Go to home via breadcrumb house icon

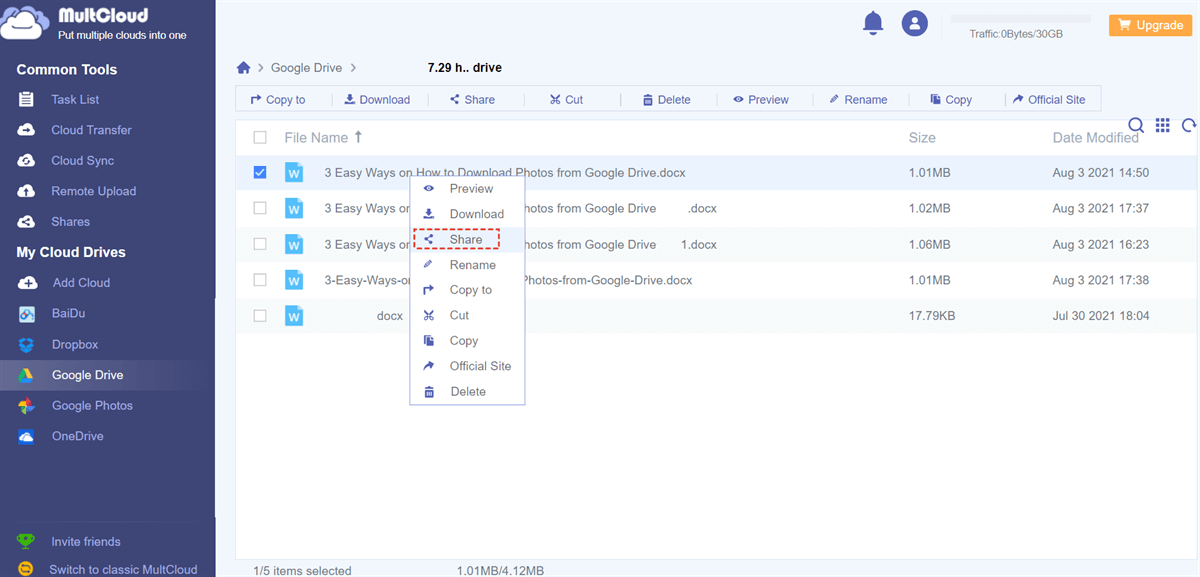[243, 68]
